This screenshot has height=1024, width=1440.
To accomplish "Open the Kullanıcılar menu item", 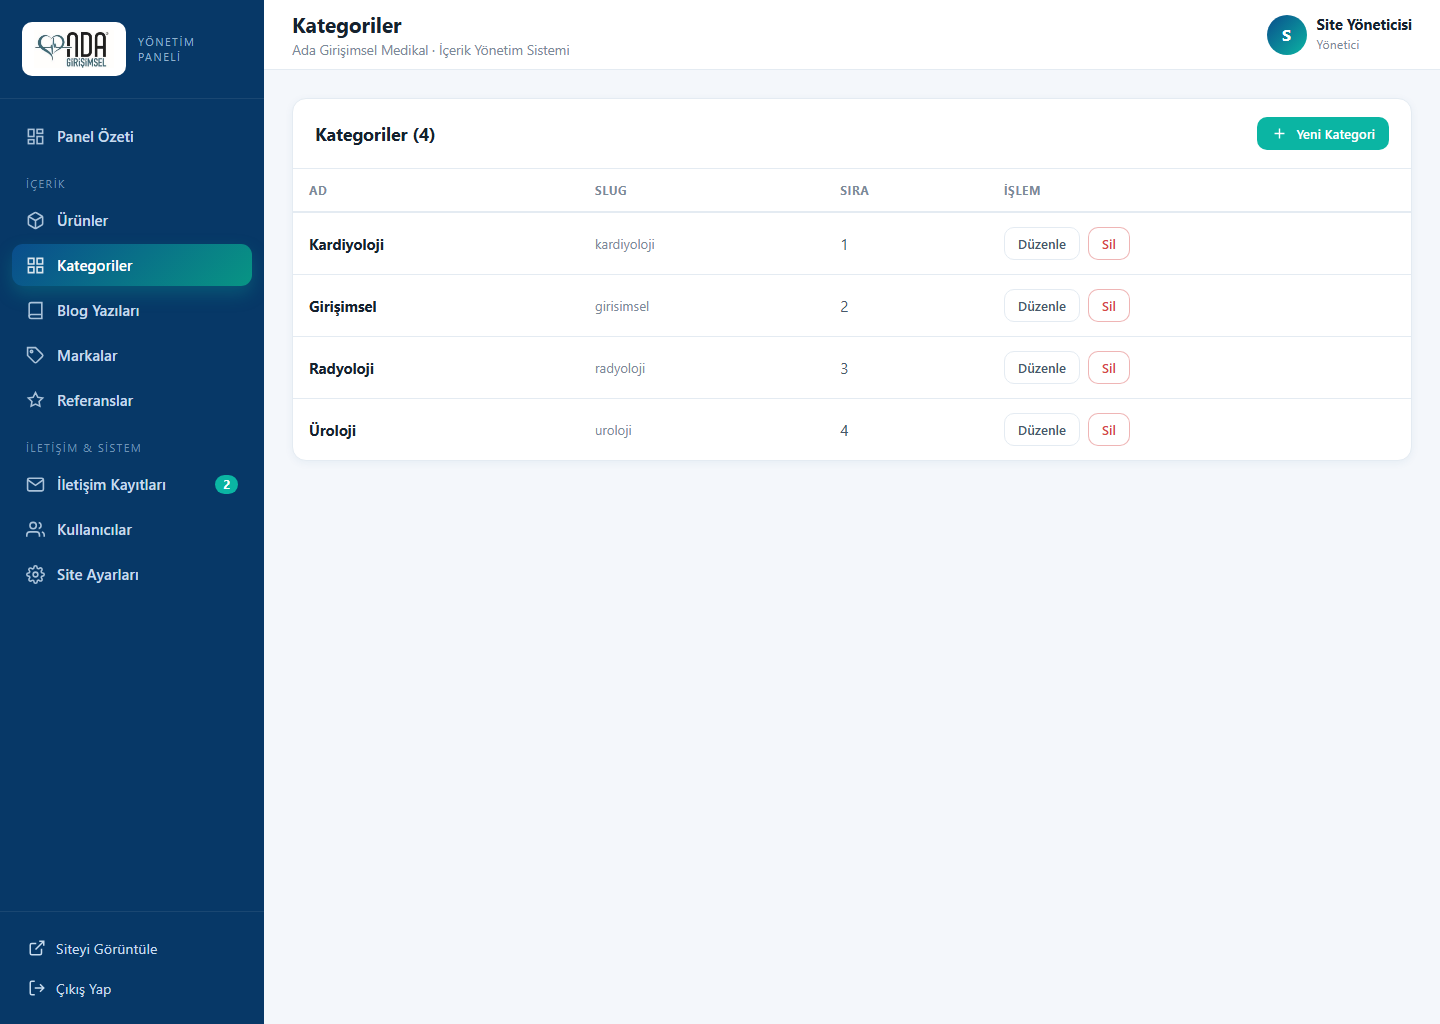I will tap(132, 530).
